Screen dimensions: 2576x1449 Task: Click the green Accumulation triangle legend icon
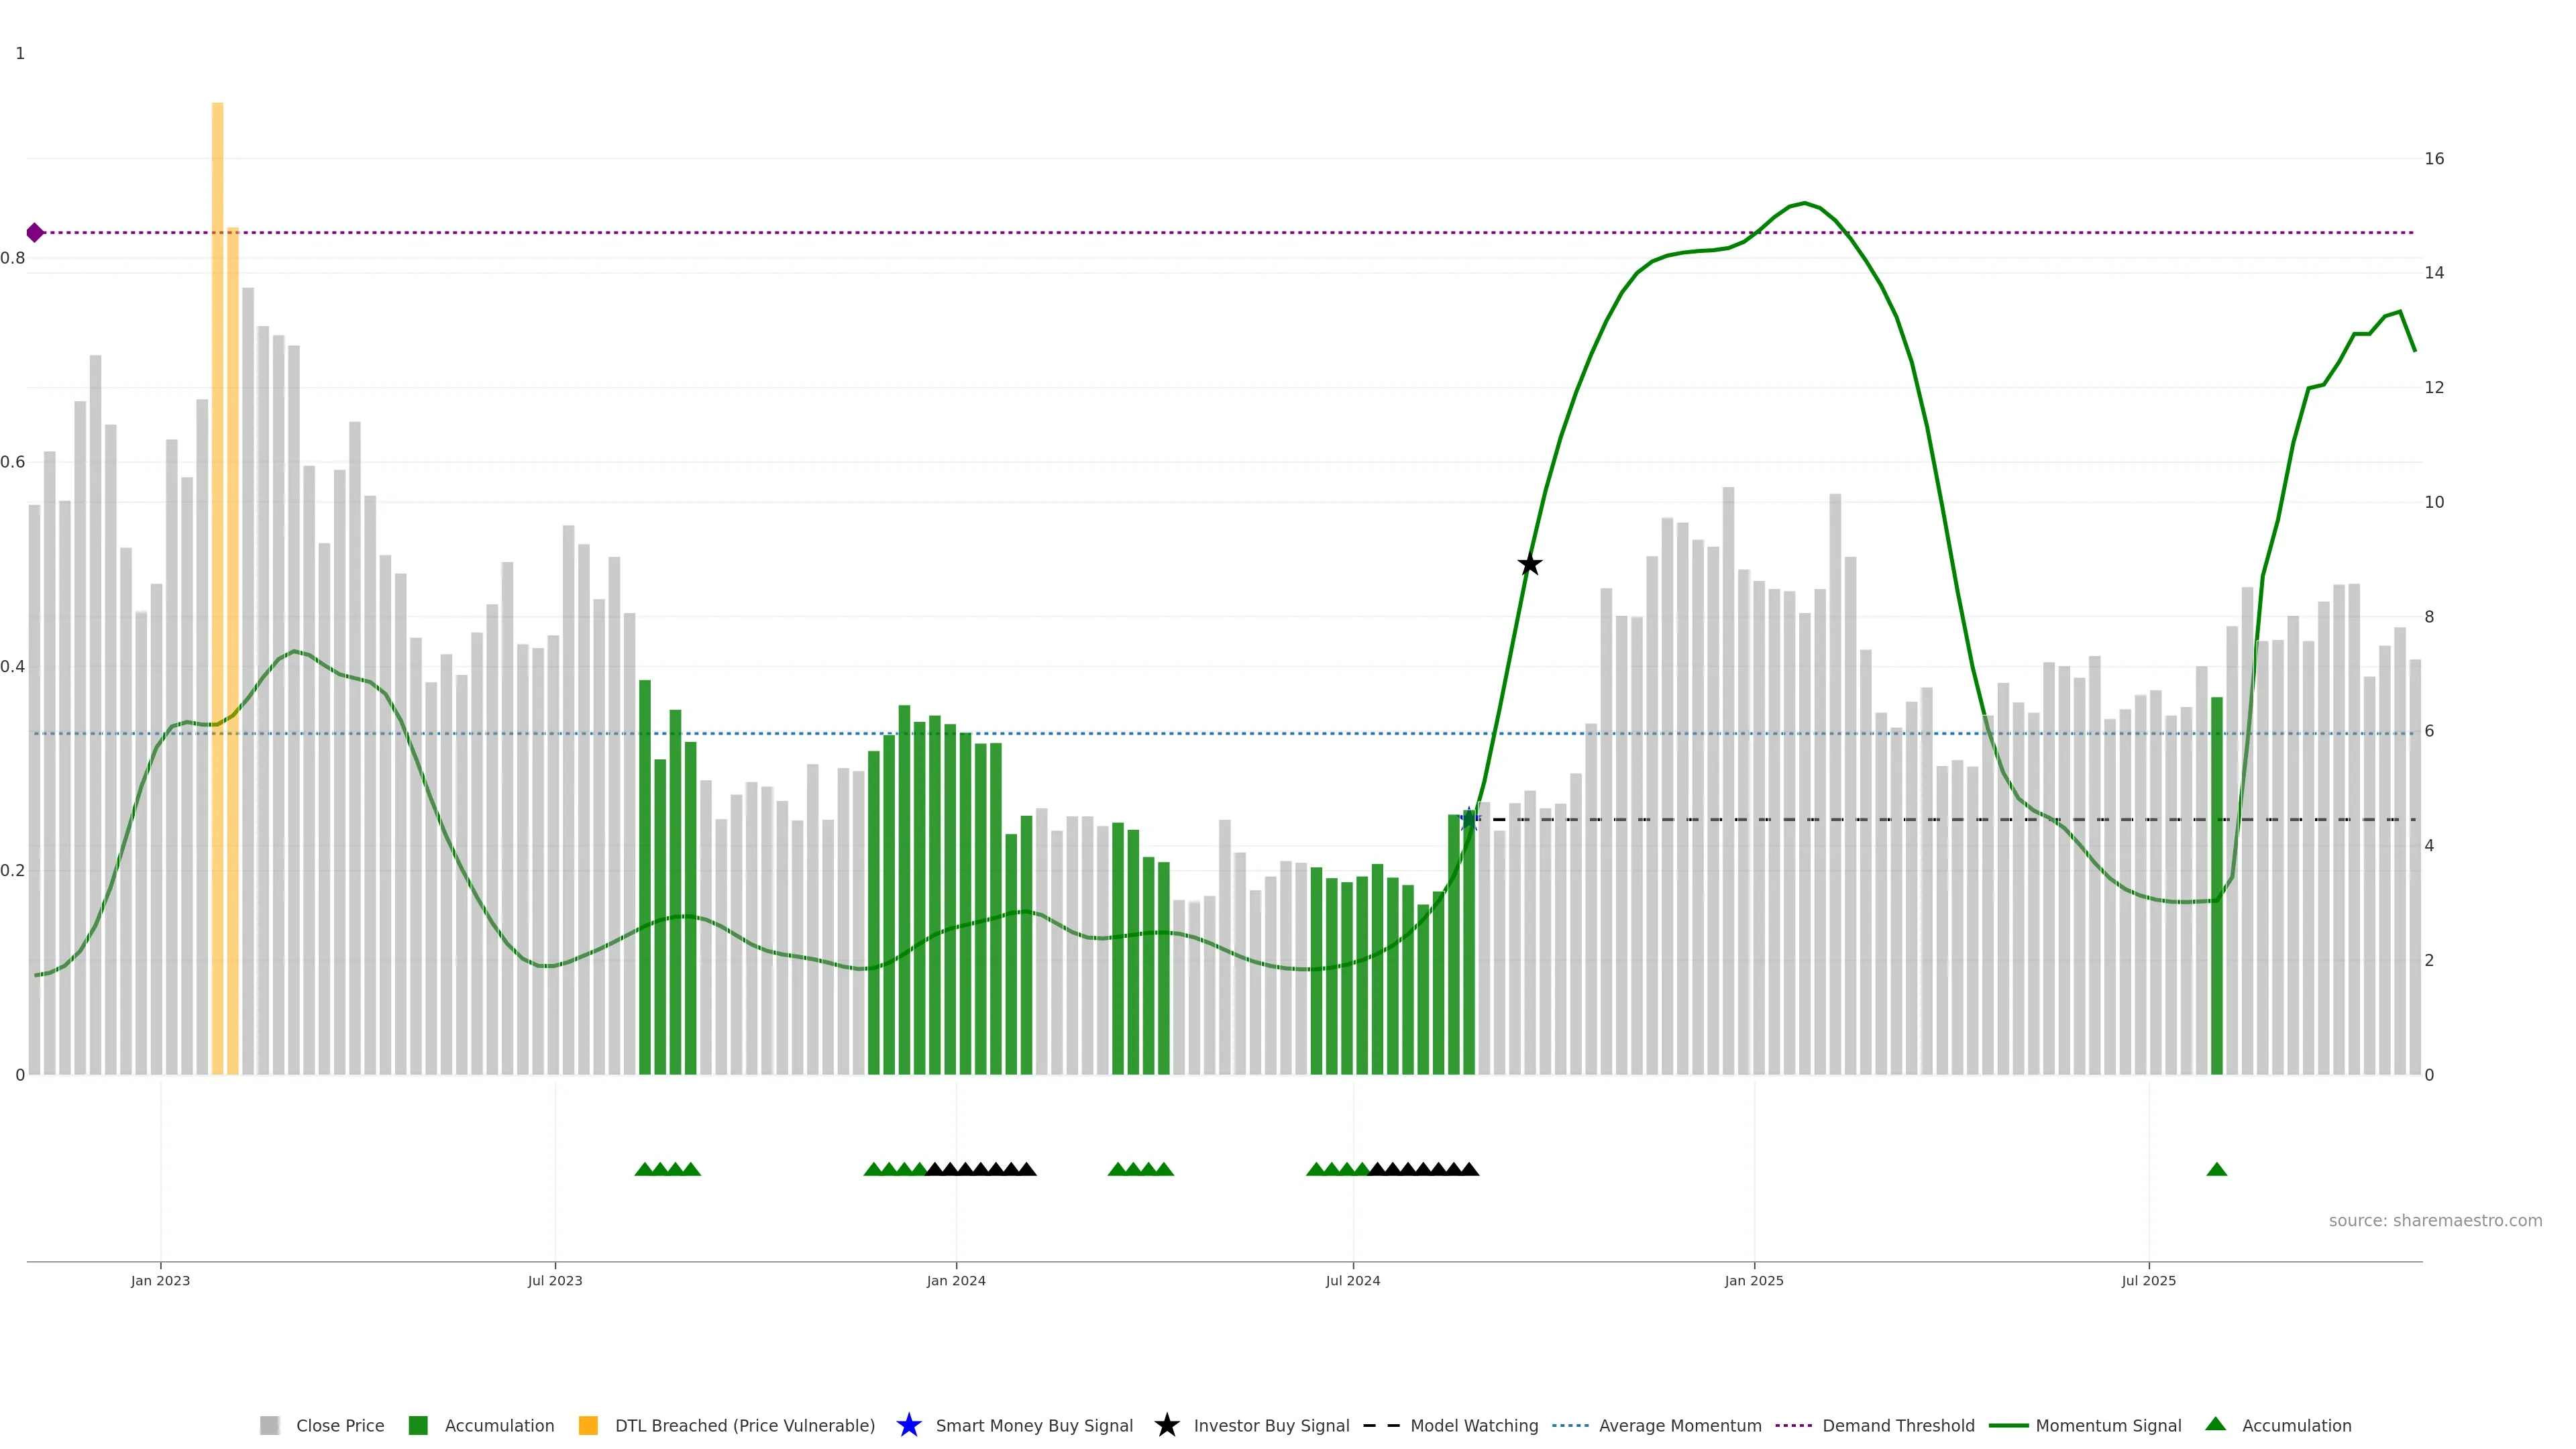click(2215, 1424)
